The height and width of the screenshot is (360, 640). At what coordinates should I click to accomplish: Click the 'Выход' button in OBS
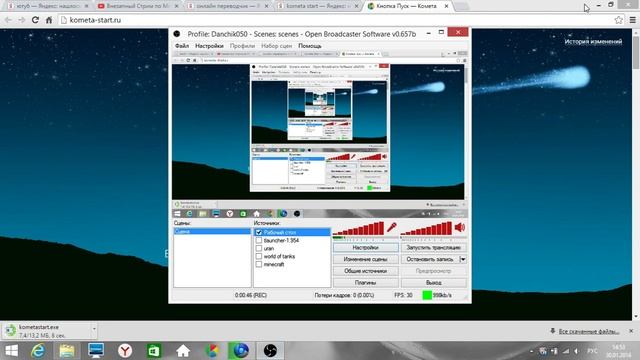tap(433, 282)
